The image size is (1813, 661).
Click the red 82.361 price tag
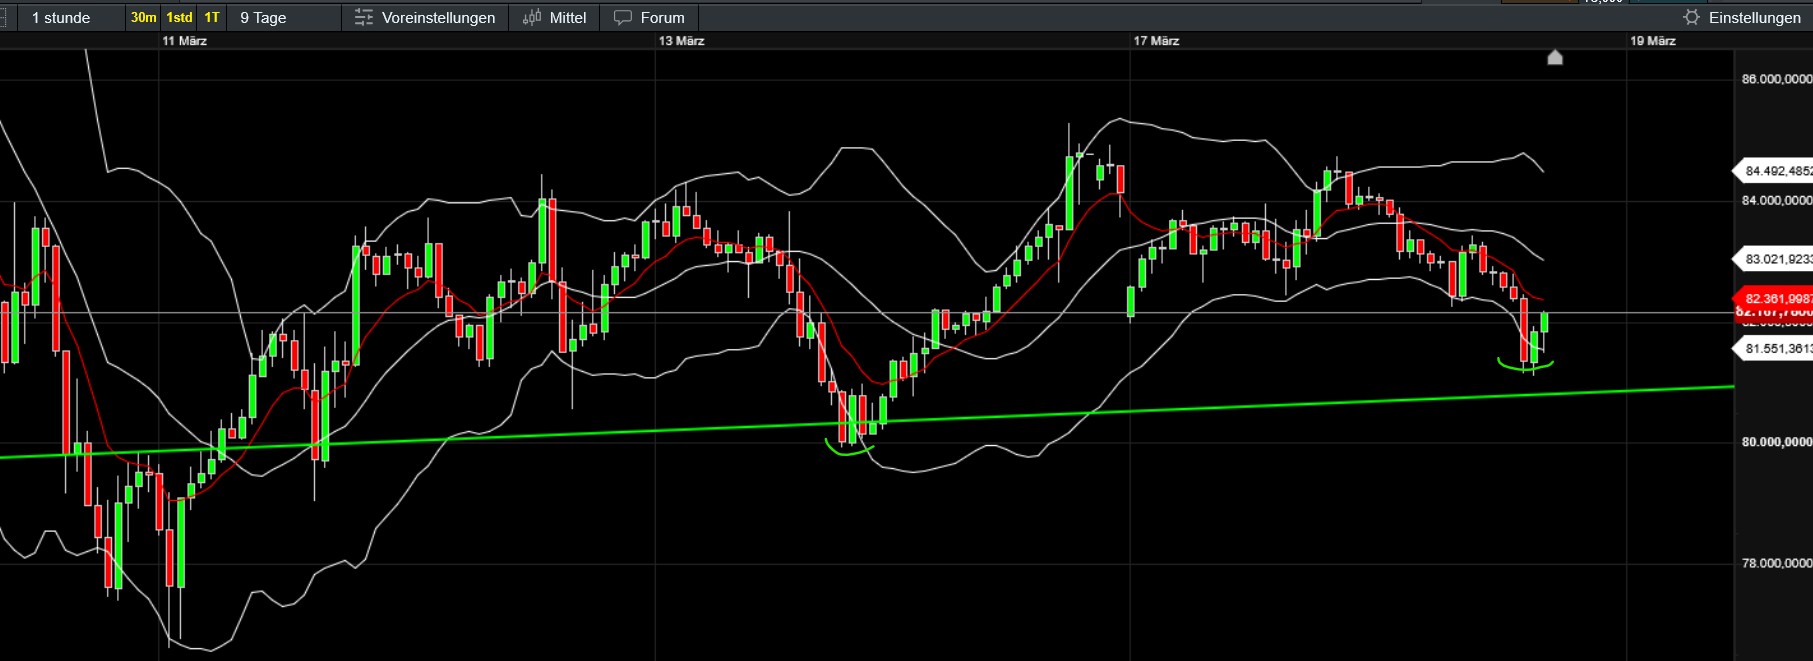coord(1773,298)
